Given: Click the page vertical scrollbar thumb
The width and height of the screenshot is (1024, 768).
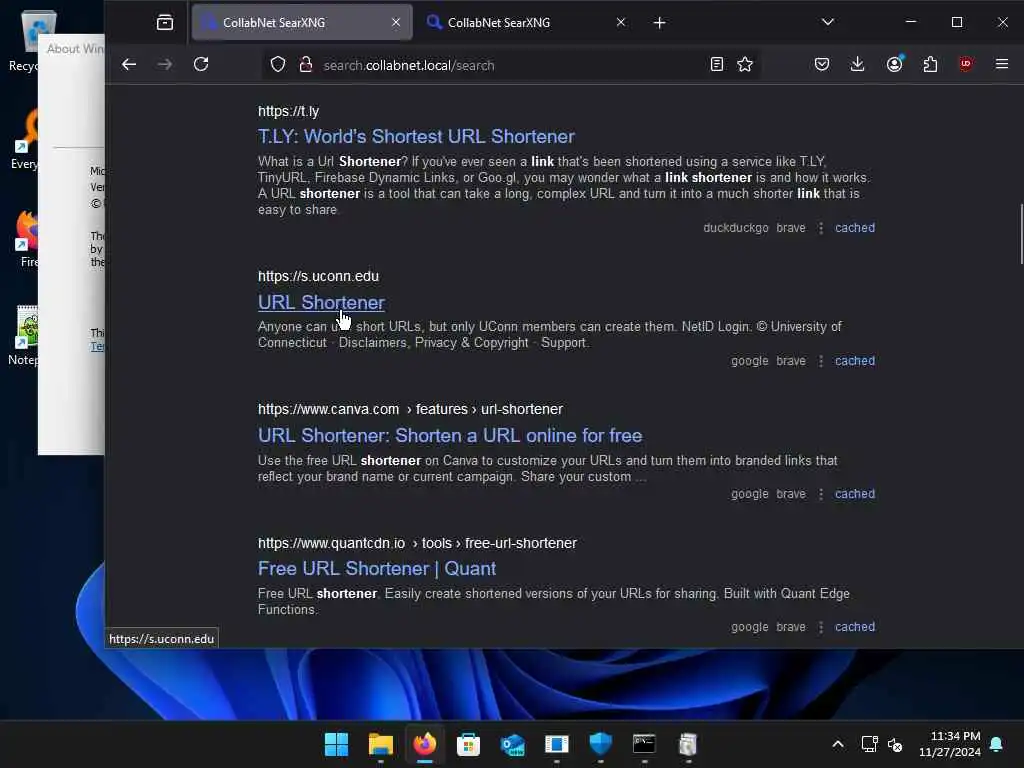Looking at the screenshot, I should pyautogui.click(x=1021, y=234).
